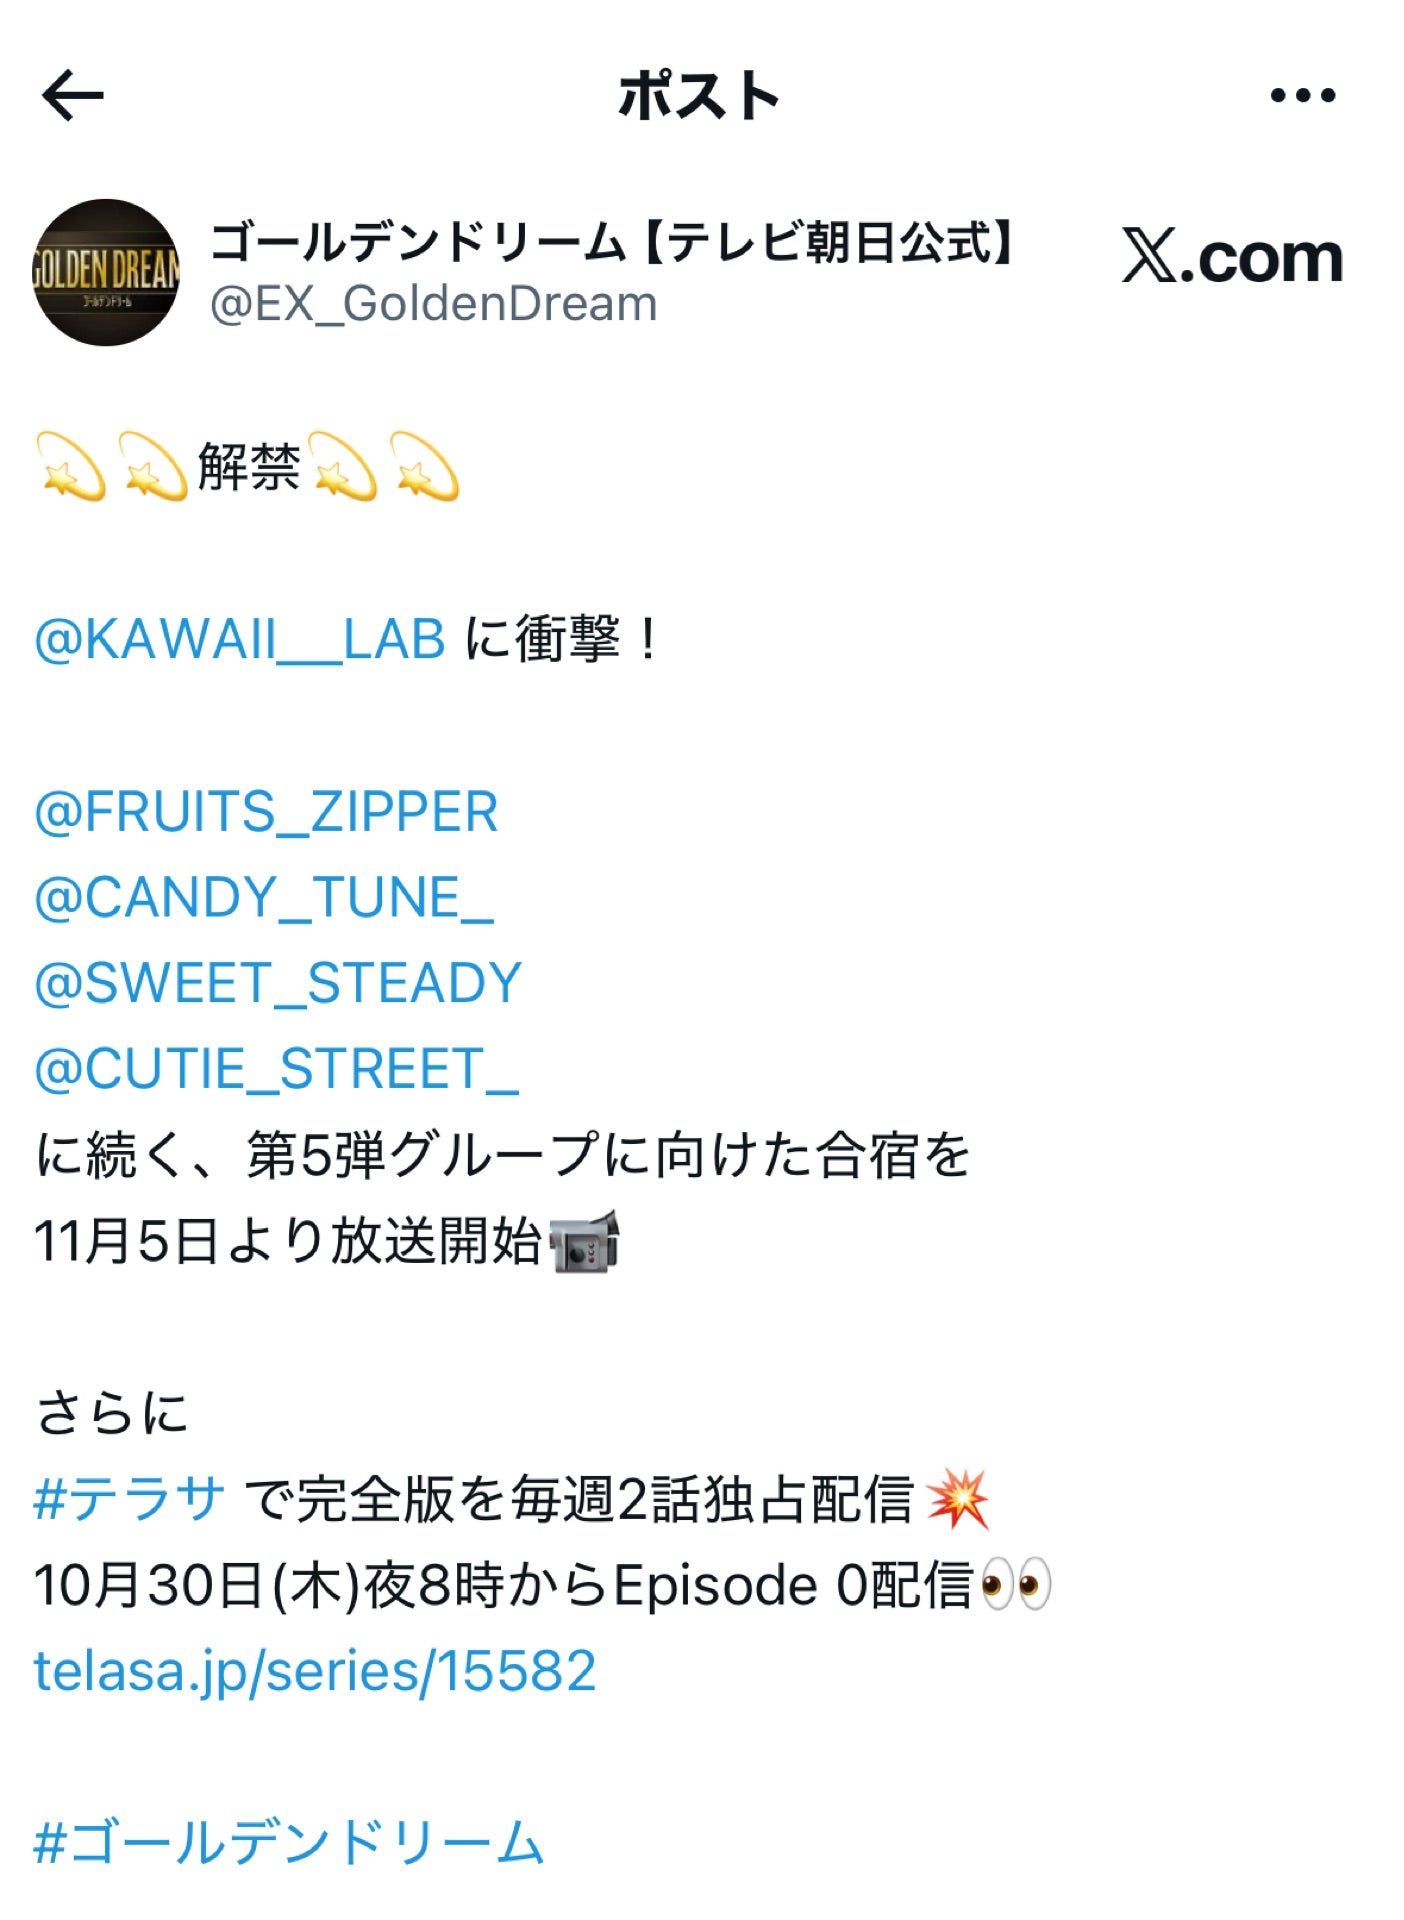Click the eyes emoji after Episode 0配信
Screen dimensions: 1404x1920
click(1016, 1585)
